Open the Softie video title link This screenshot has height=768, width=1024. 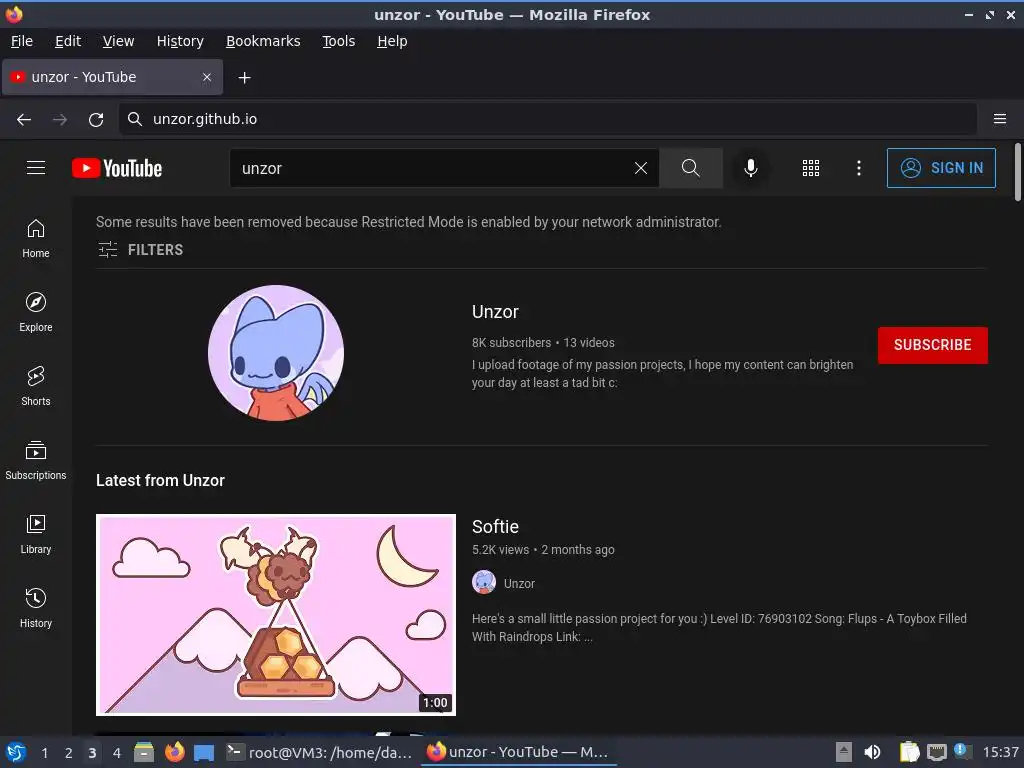click(x=495, y=526)
